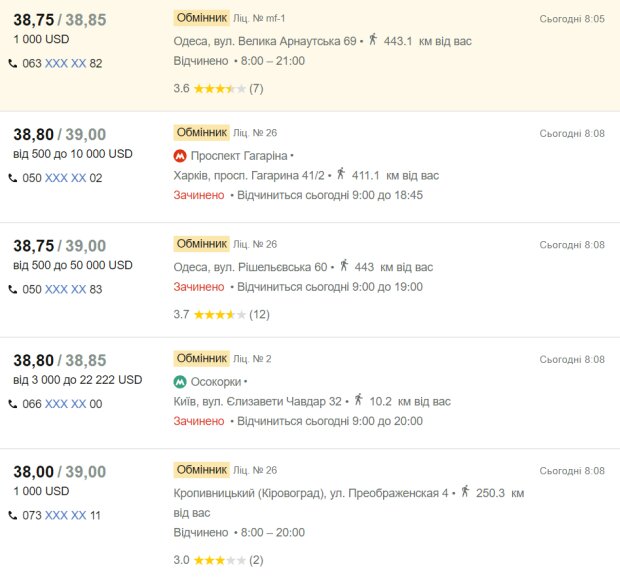Click walking icon beside 250.3 км distance
This screenshot has height=581, width=620.
[465, 491]
